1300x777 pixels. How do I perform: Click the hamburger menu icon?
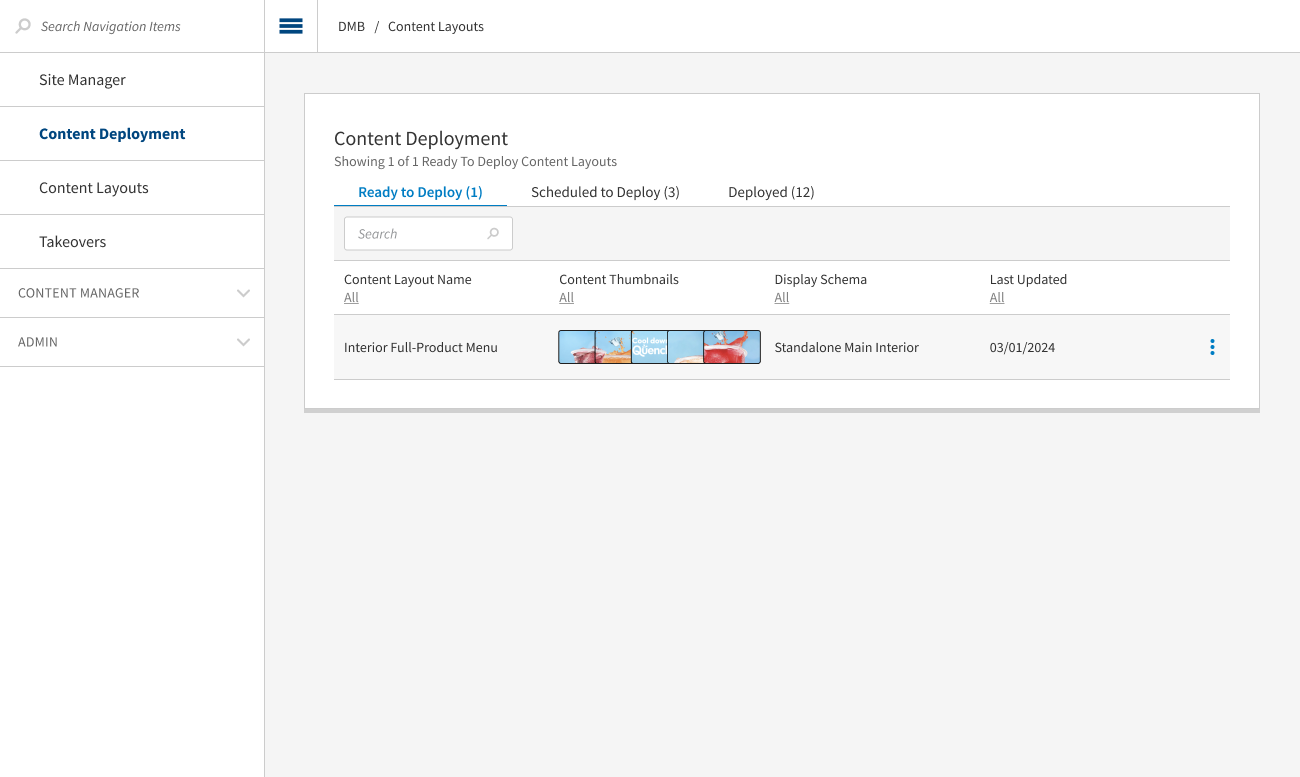(291, 26)
